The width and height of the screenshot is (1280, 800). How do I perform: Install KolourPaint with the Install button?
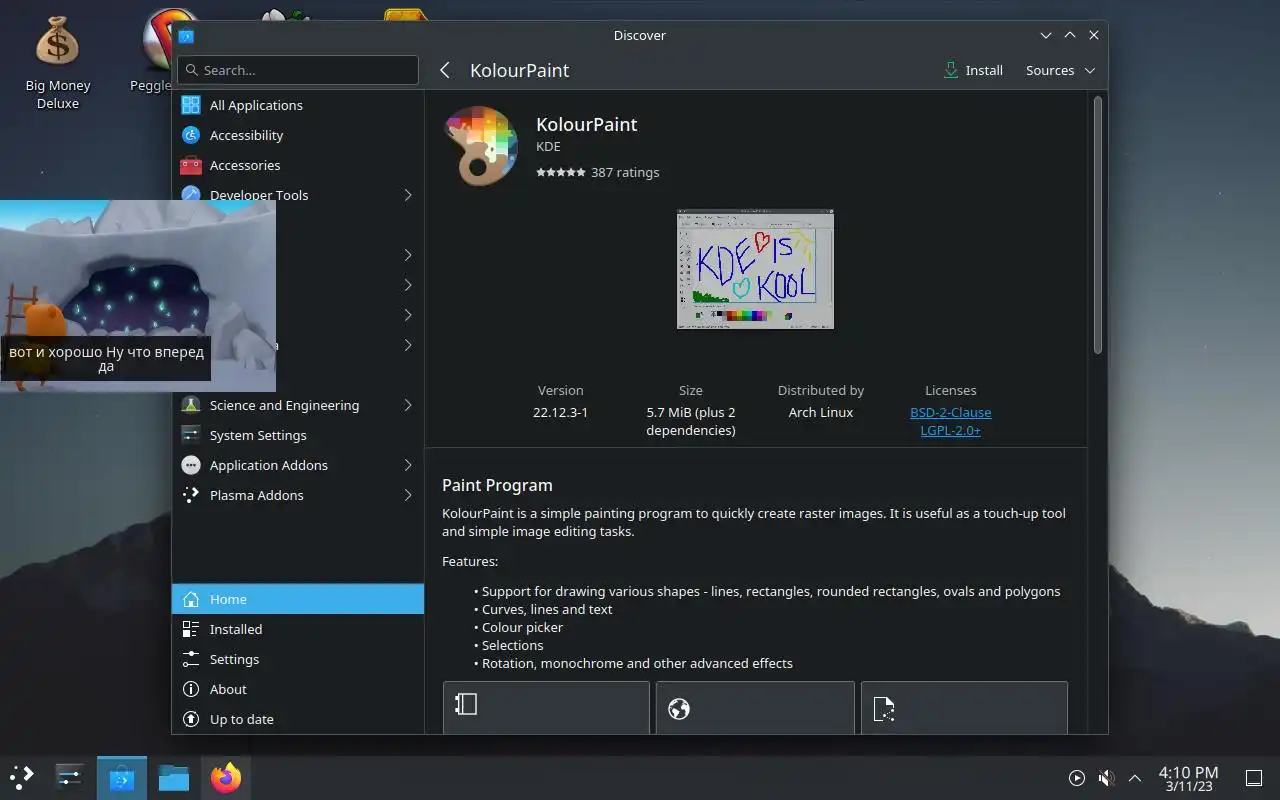click(973, 70)
